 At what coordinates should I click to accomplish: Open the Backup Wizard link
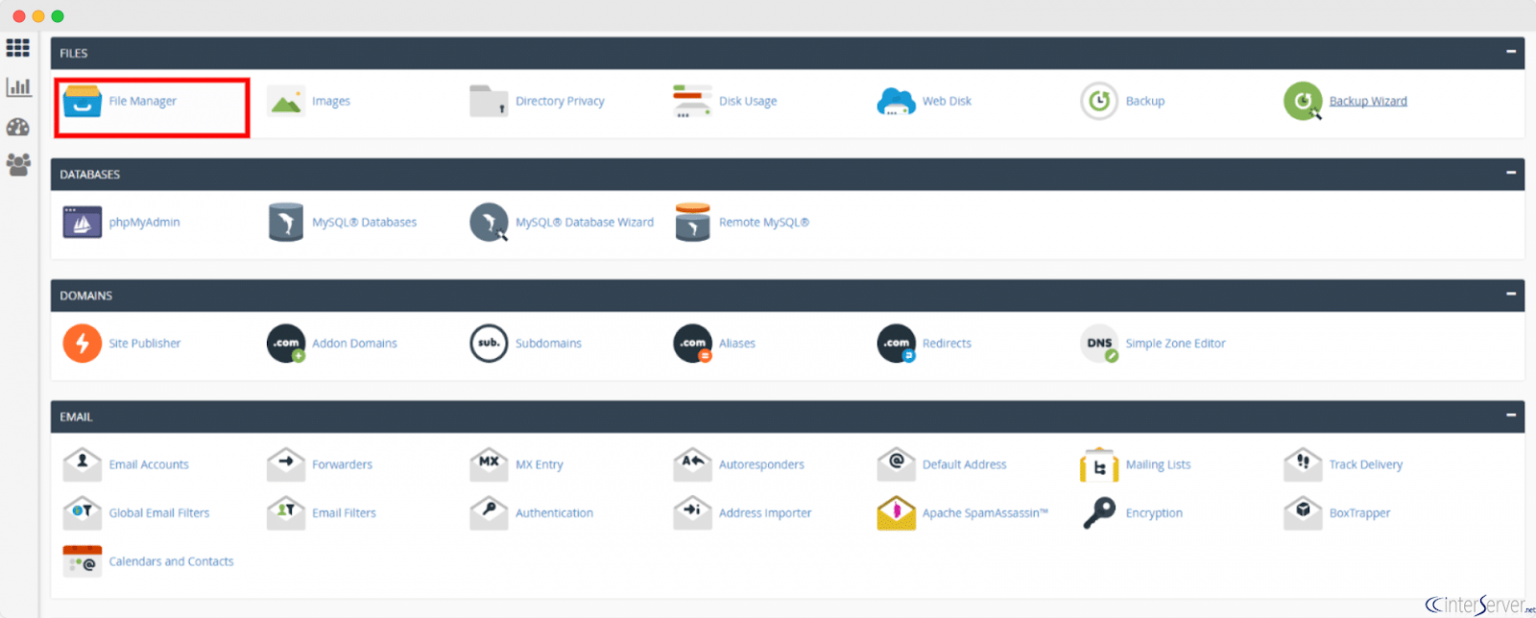point(1368,101)
